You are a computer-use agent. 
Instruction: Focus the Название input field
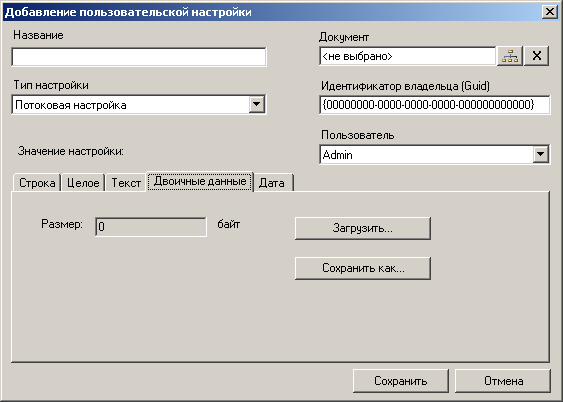(x=139, y=57)
